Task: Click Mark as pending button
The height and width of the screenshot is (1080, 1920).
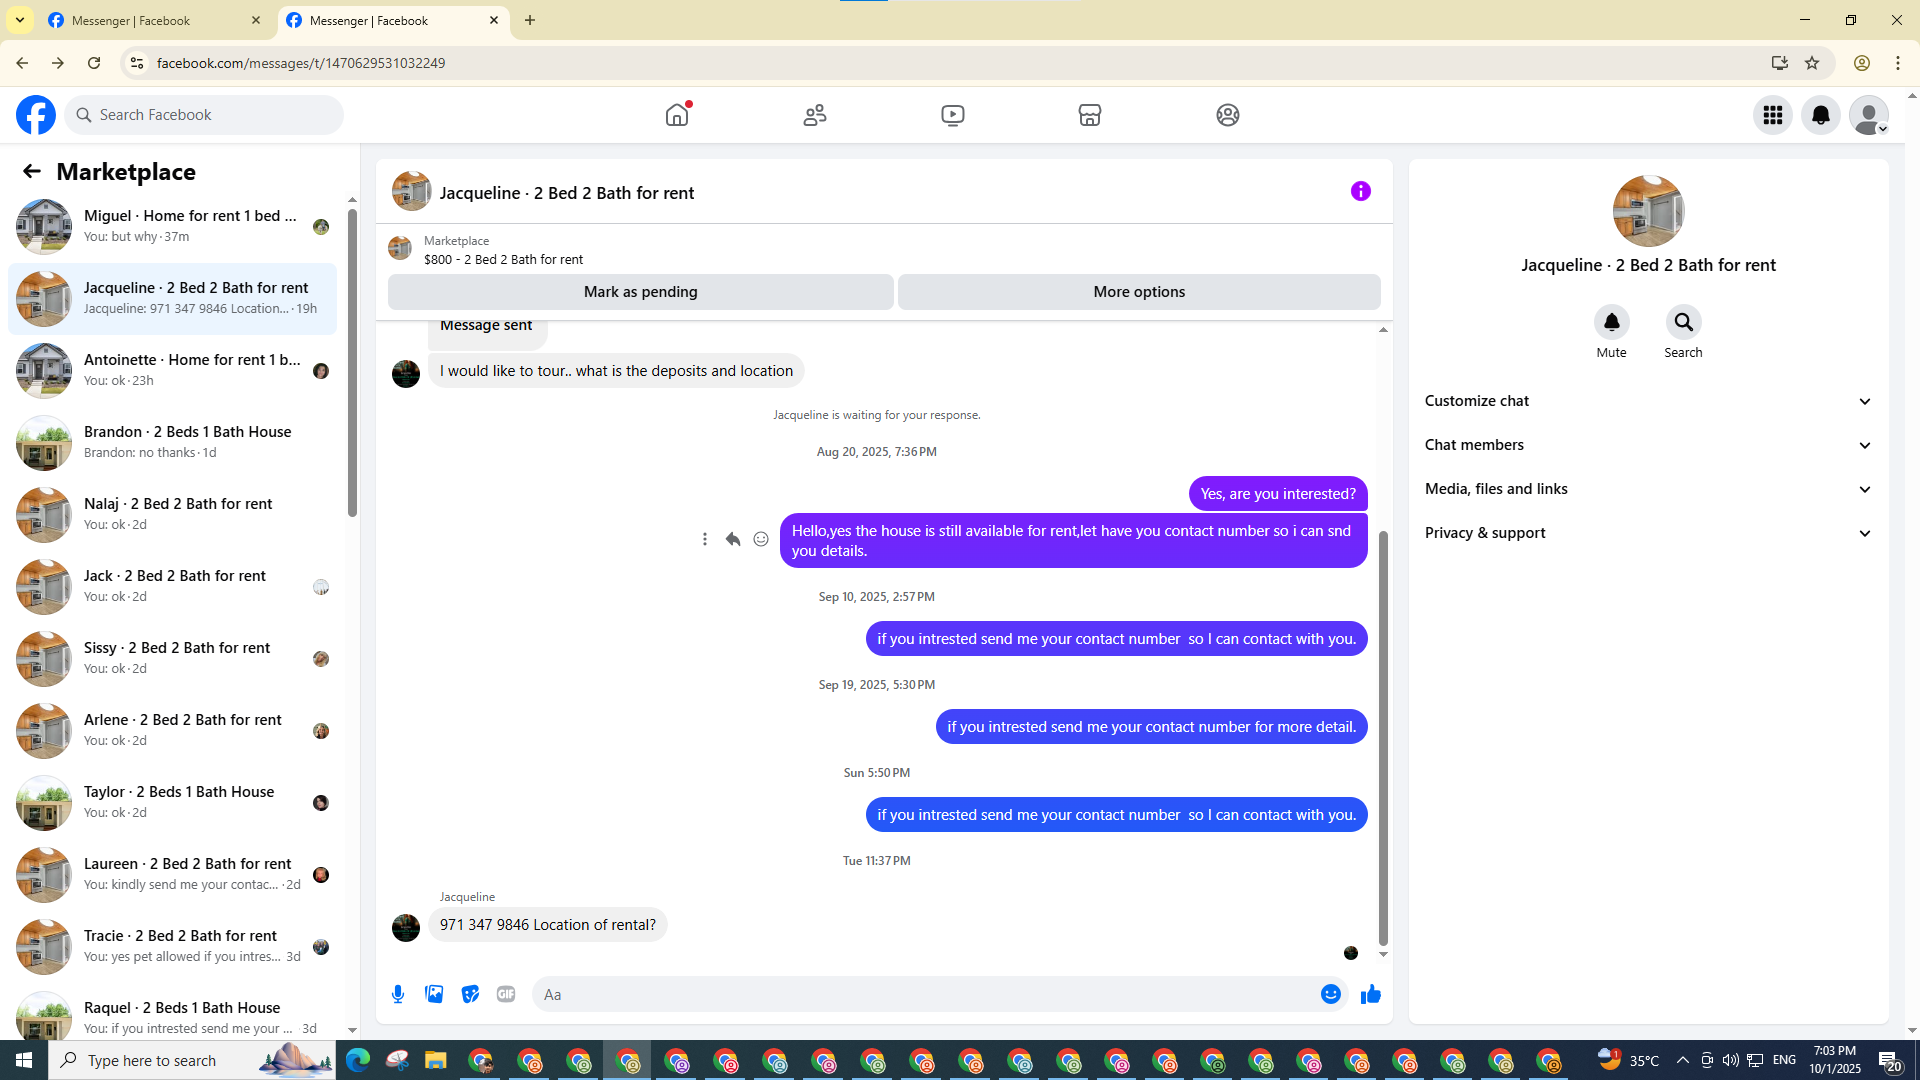Action: 641,292
